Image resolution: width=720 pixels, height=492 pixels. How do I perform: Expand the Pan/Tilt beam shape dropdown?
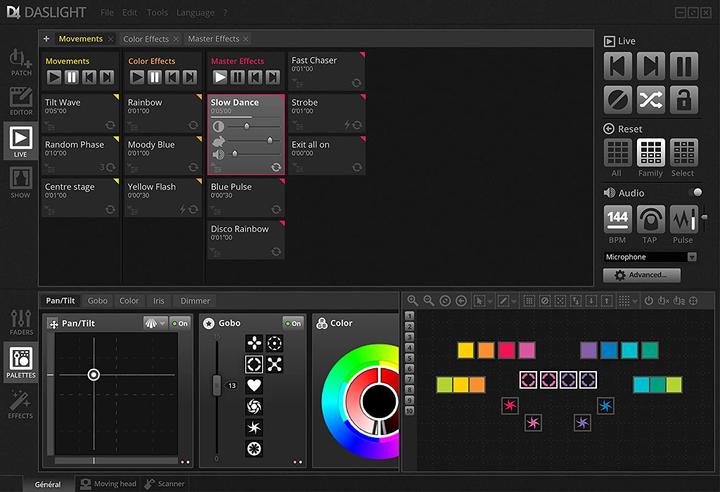click(155, 323)
